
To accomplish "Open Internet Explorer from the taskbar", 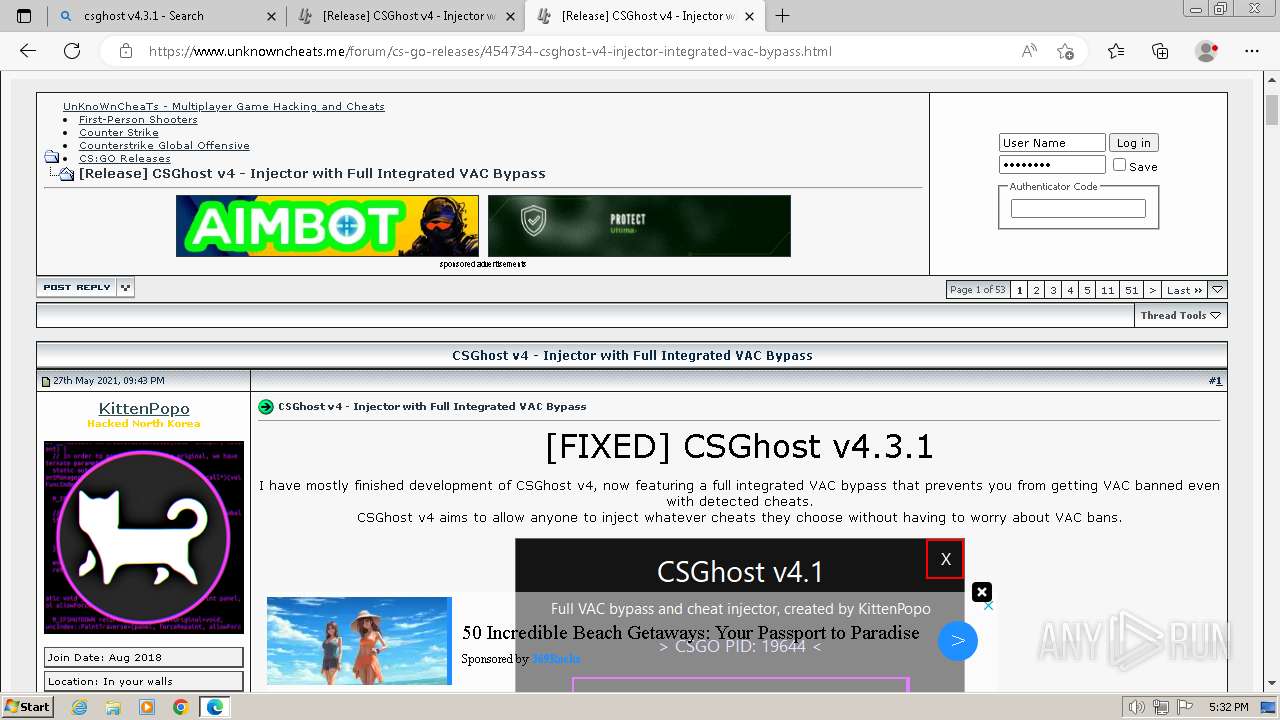I will point(80,707).
